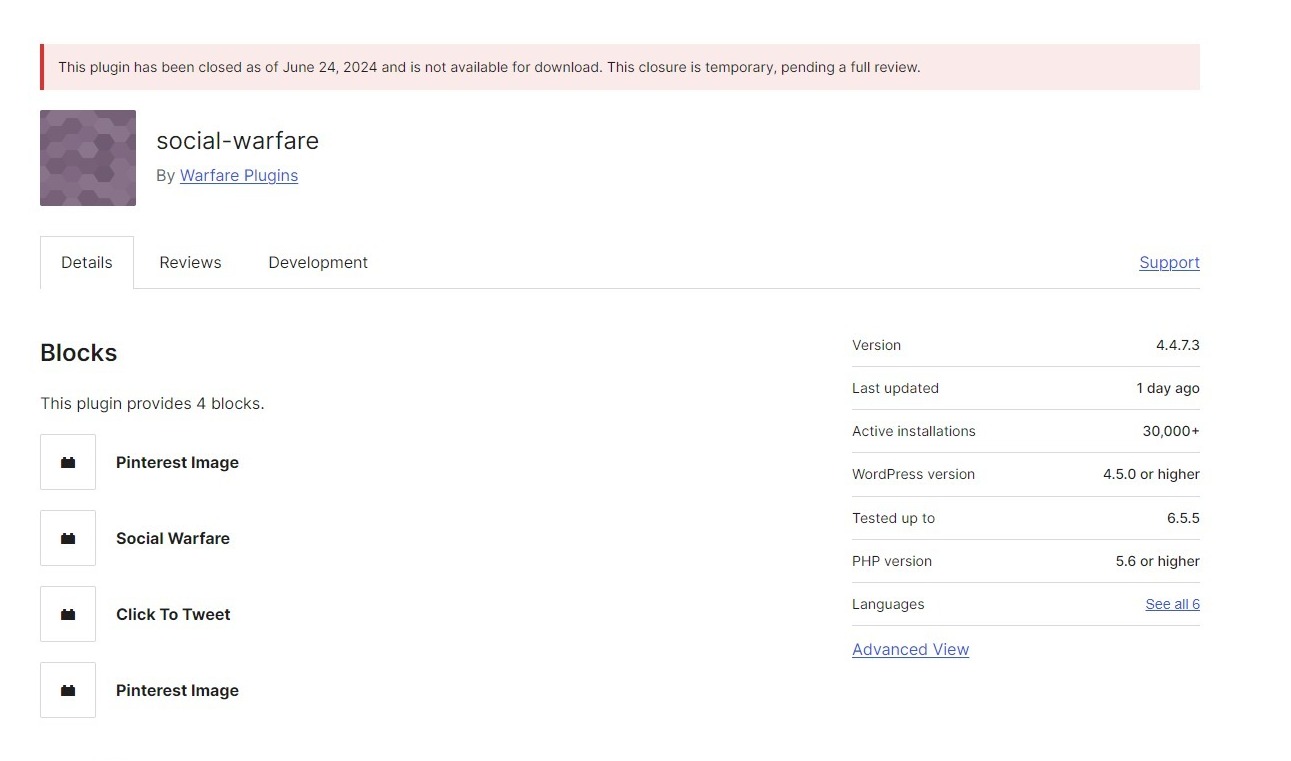Click the social-warfare plugin title

click(238, 141)
